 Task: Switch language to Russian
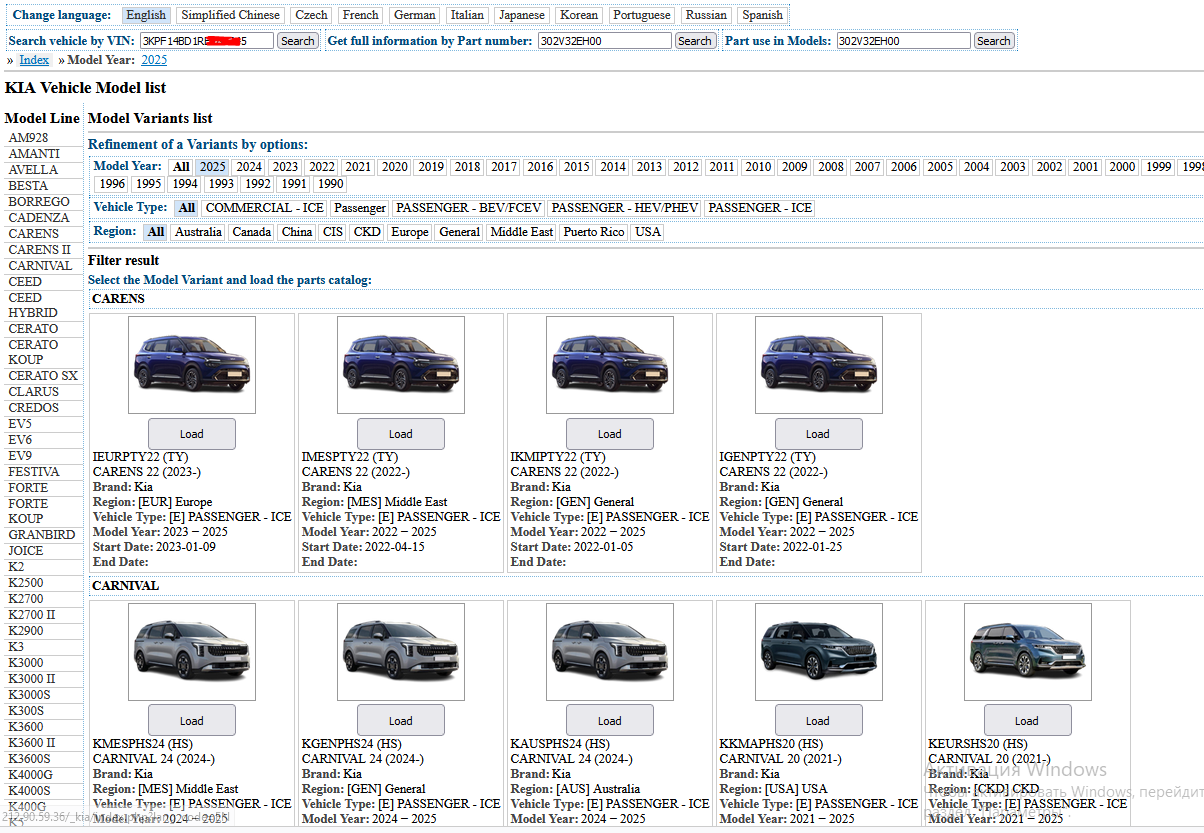pyautogui.click(x=707, y=15)
